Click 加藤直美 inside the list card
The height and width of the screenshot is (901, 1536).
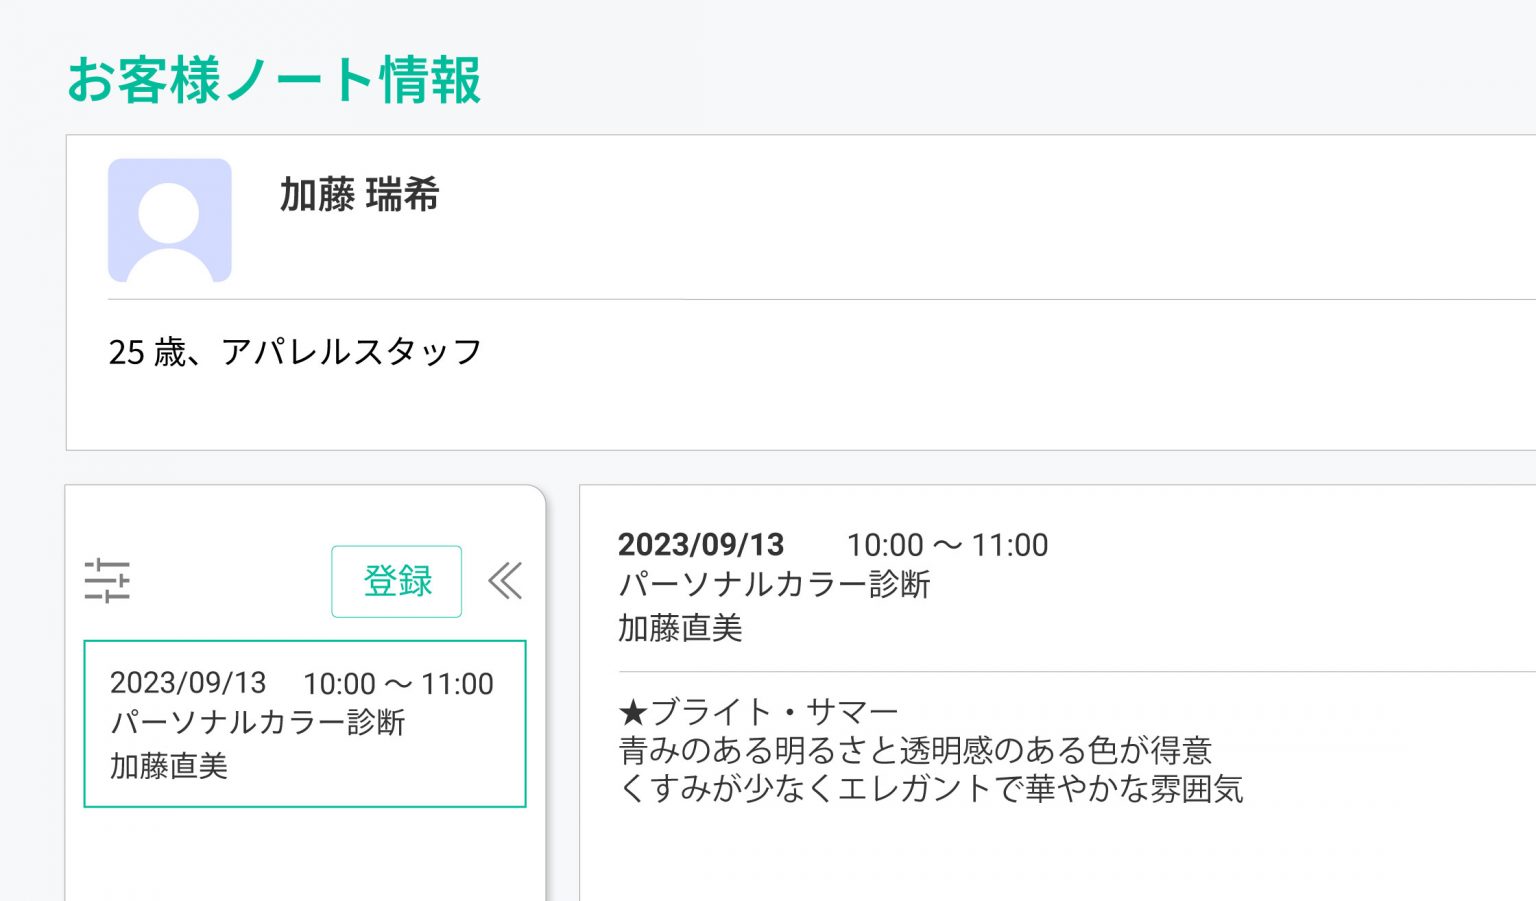169,766
